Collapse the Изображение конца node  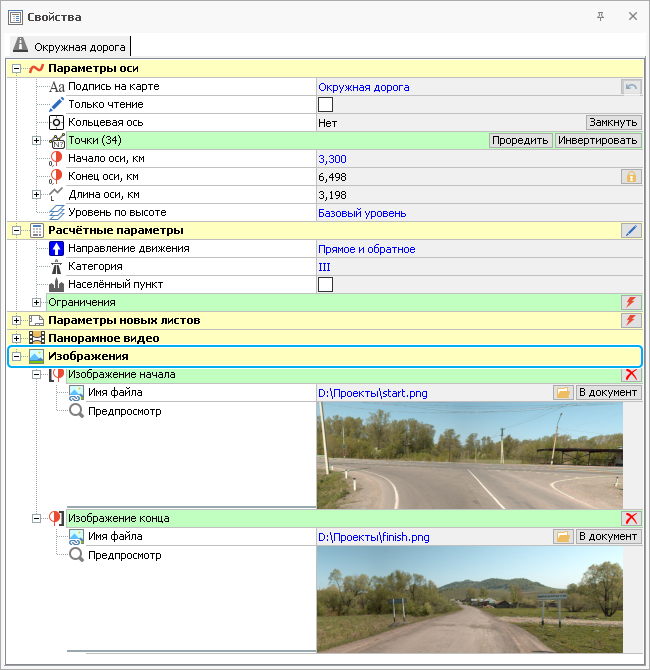(x=36, y=518)
